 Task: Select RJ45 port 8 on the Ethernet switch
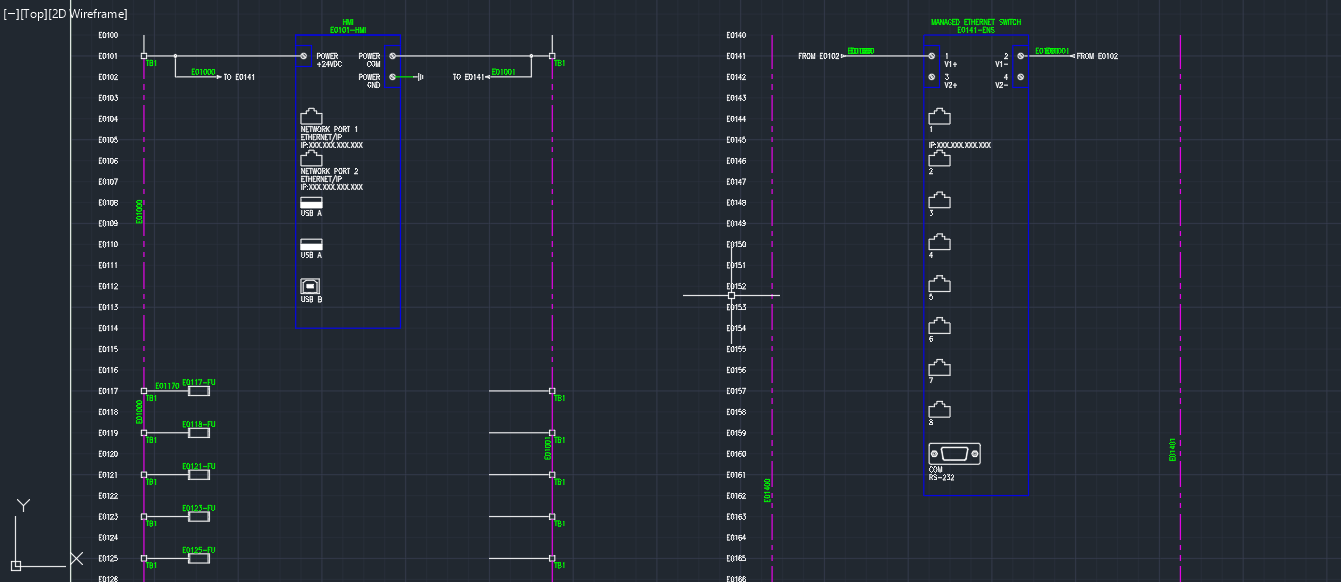pos(938,409)
